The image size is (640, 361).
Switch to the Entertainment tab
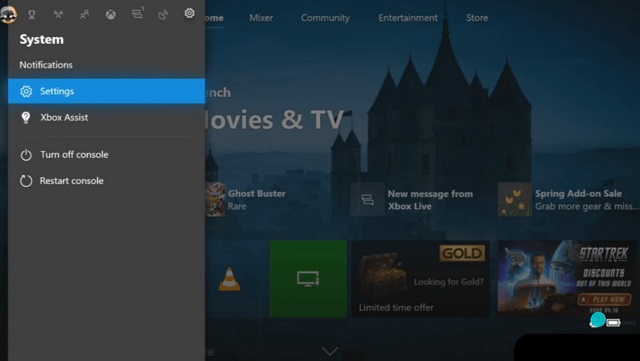click(x=408, y=18)
